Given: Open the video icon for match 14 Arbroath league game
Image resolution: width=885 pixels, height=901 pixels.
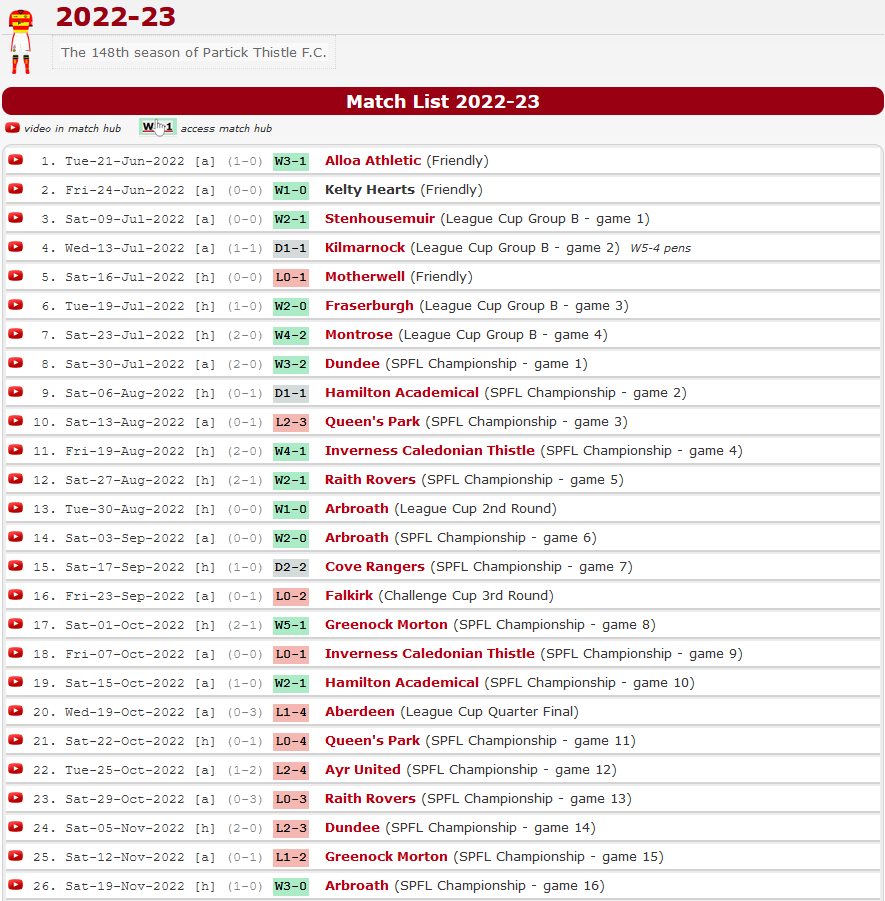Looking at the screenshot, I should [16, 537].
